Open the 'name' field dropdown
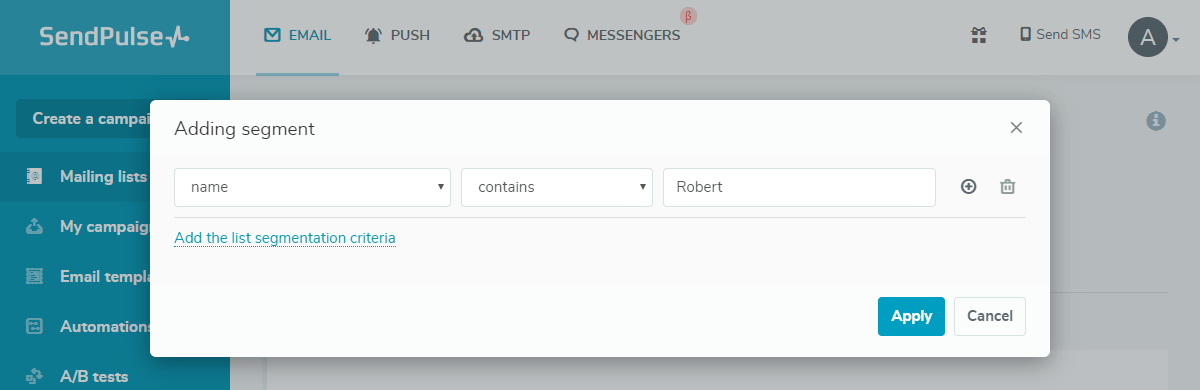The height and width of the screenshot is (390, 1200). 312,187
